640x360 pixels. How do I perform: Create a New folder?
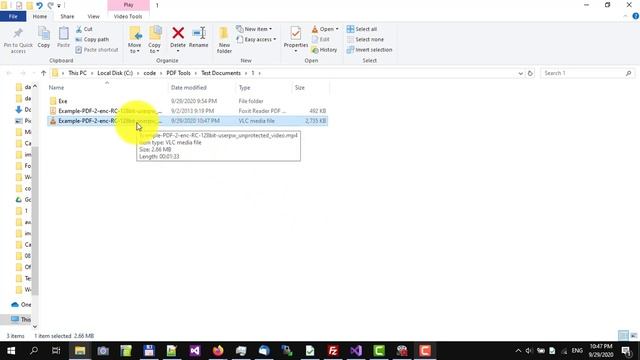click(224, 40)
